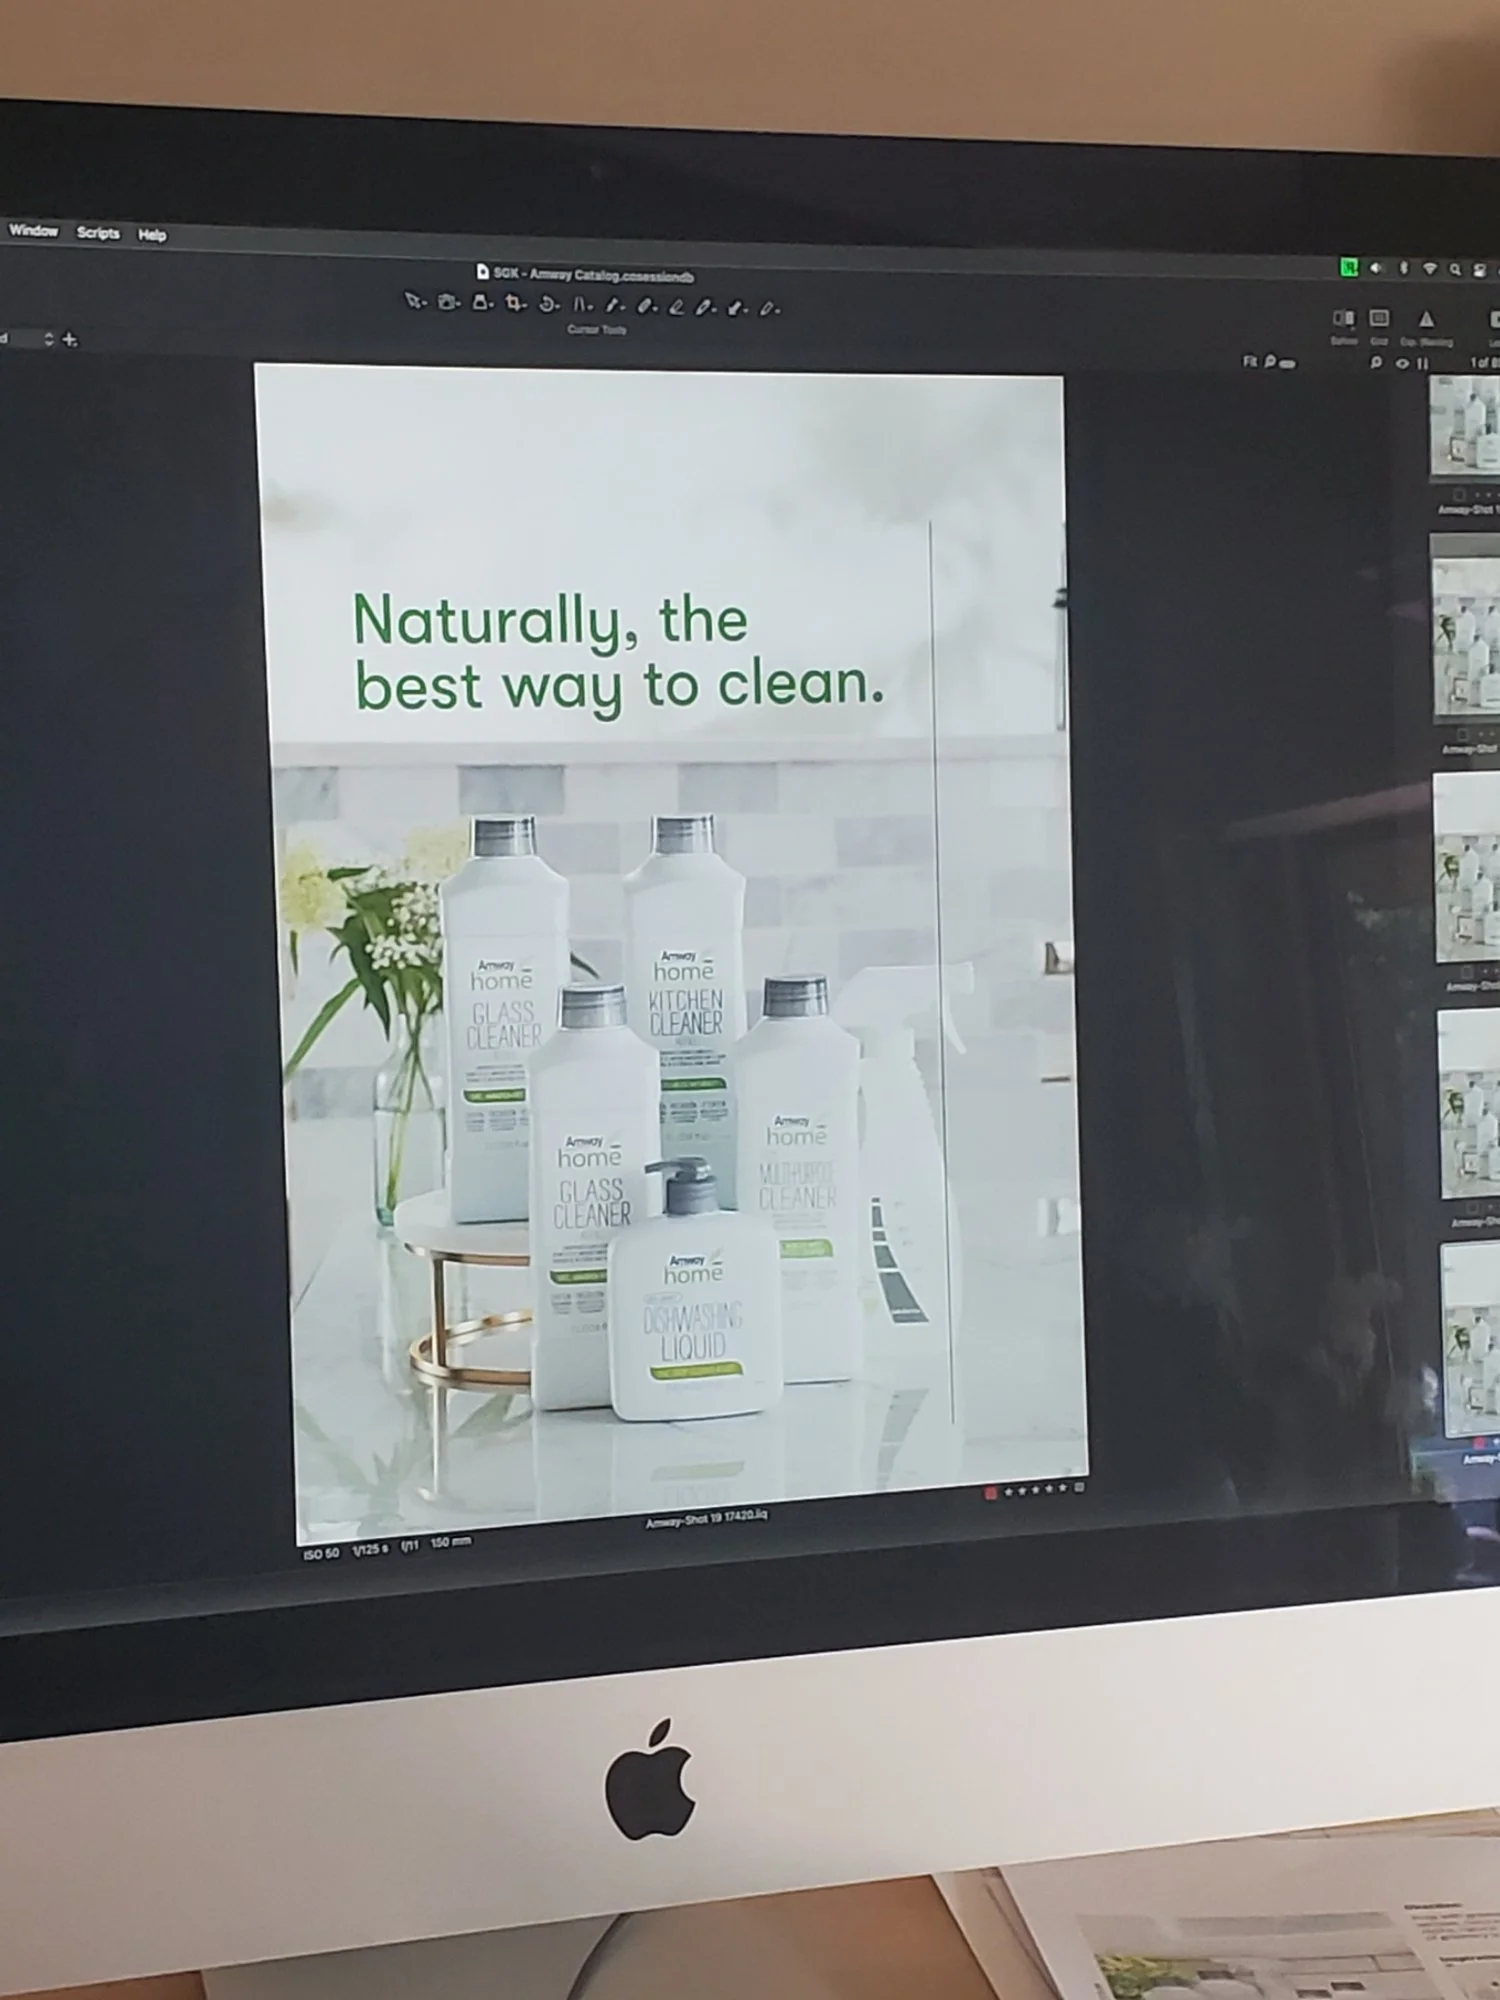Click the session title 'SGK - Amway Catalog.cosessiondb'
The image size is (1500, 2000).
[x=593, y=275]
